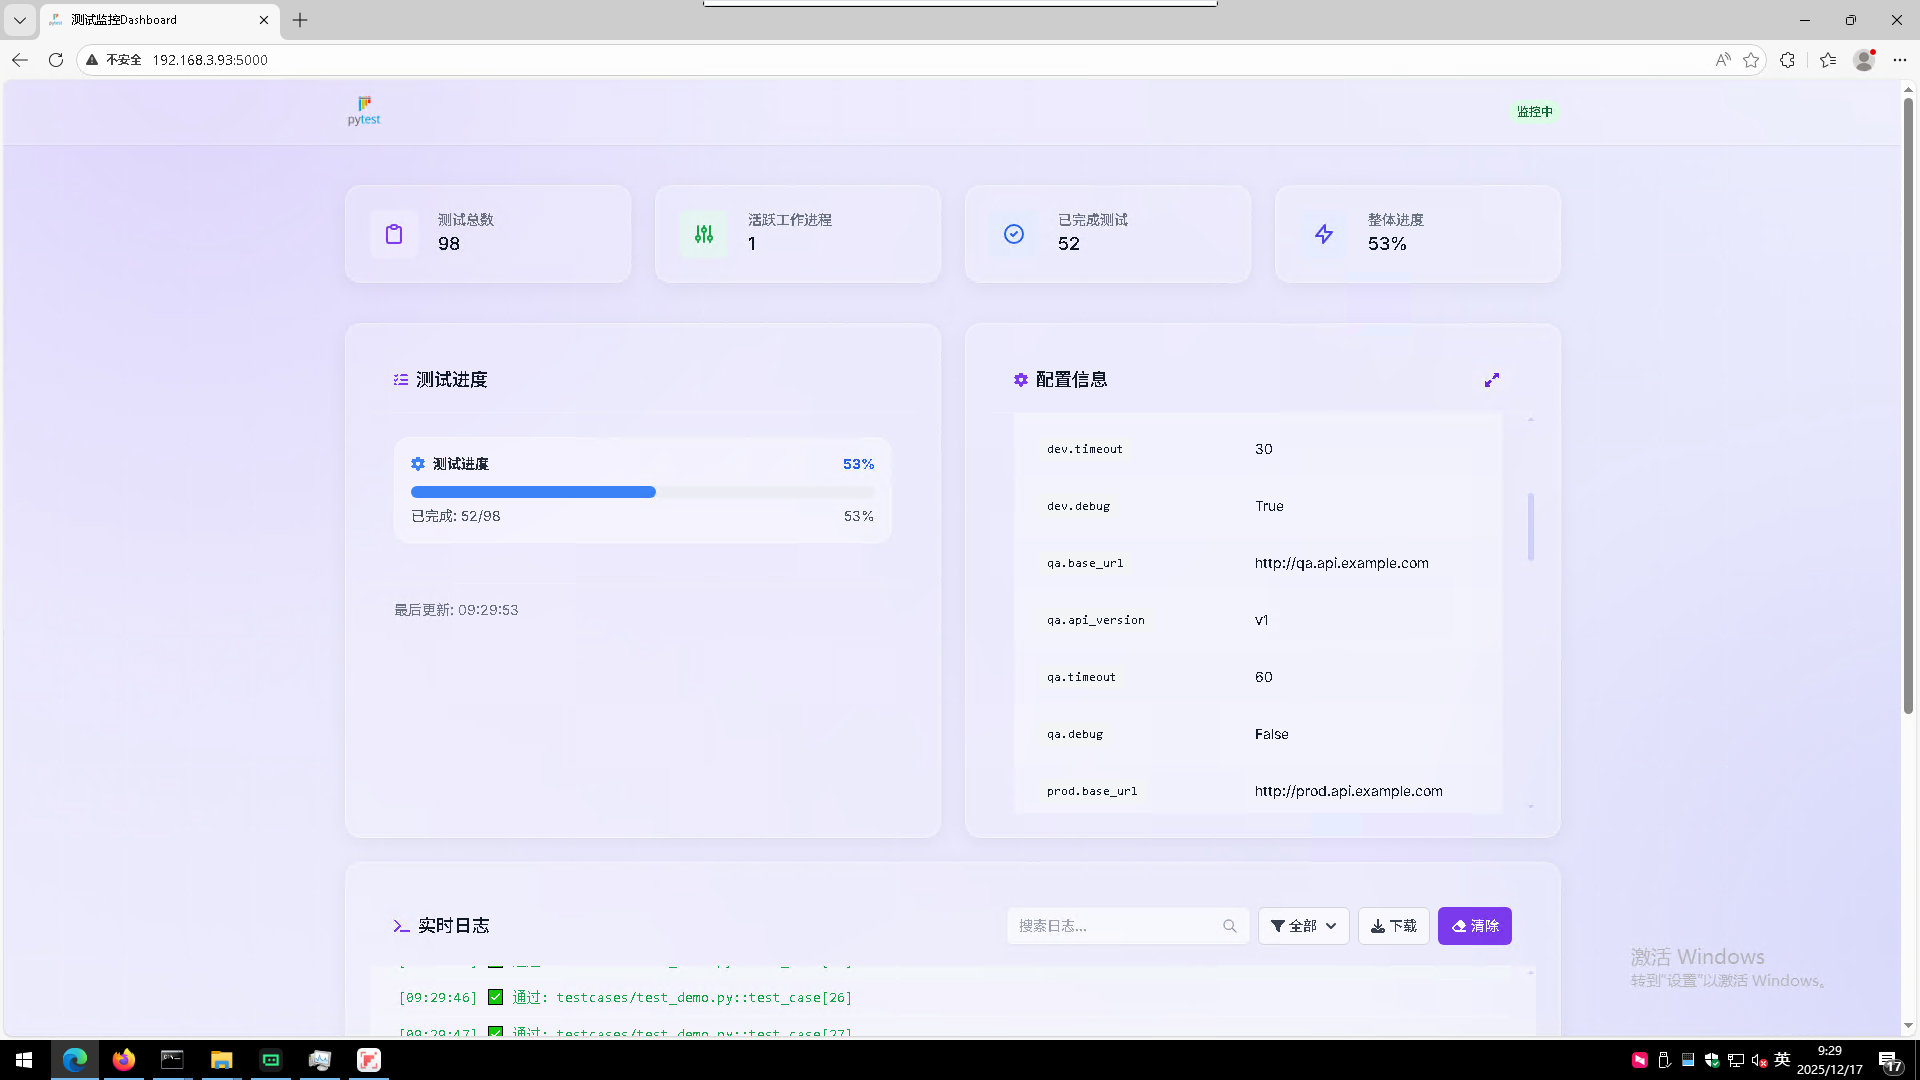Viewport: 1920px width, 1080px height.
Task: Click the lightning bolt icon for 整体进度
Action: pos(1324,234)
